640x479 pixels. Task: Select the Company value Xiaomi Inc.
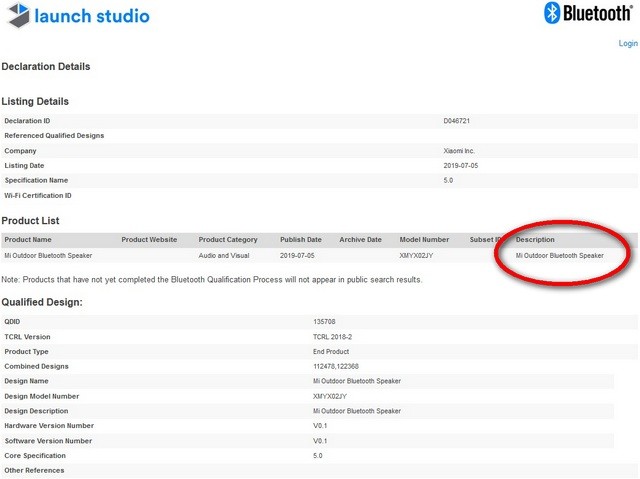(459, 151)
